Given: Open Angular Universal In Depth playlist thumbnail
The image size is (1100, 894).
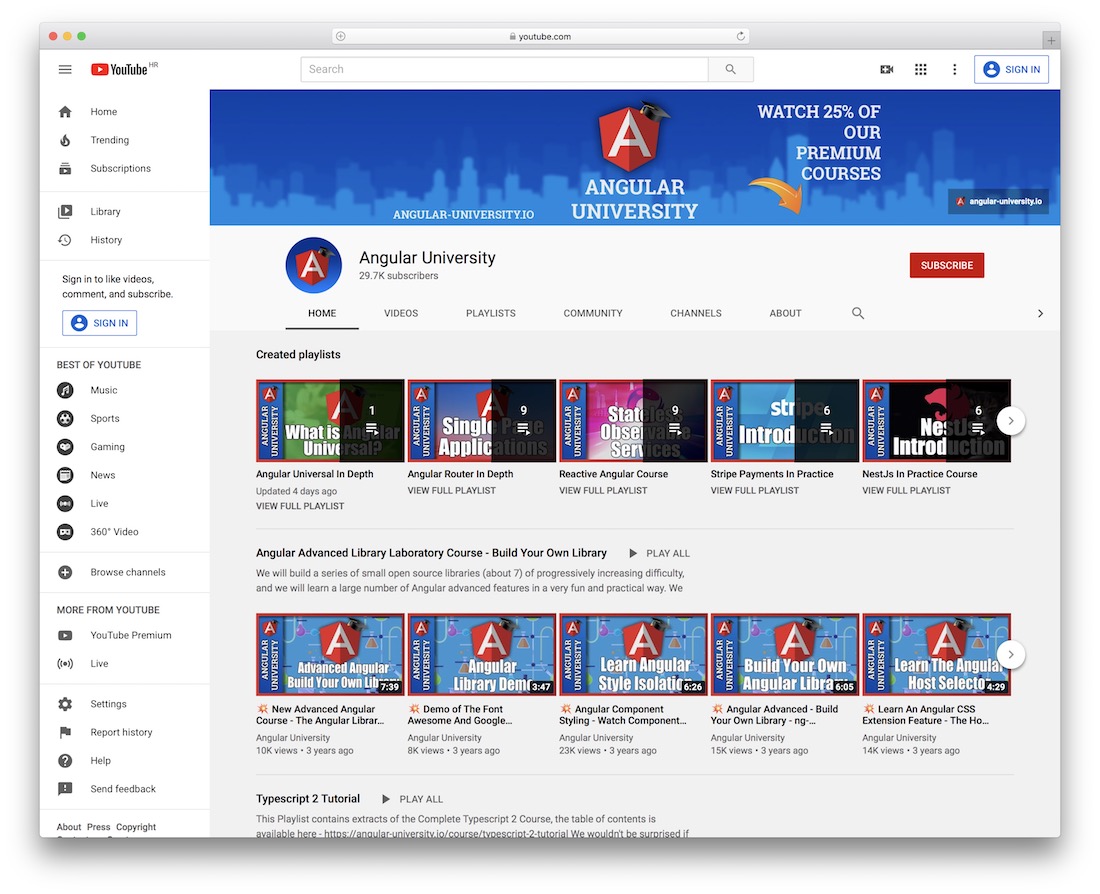Looking at the screenshot, I should (330, 420).
